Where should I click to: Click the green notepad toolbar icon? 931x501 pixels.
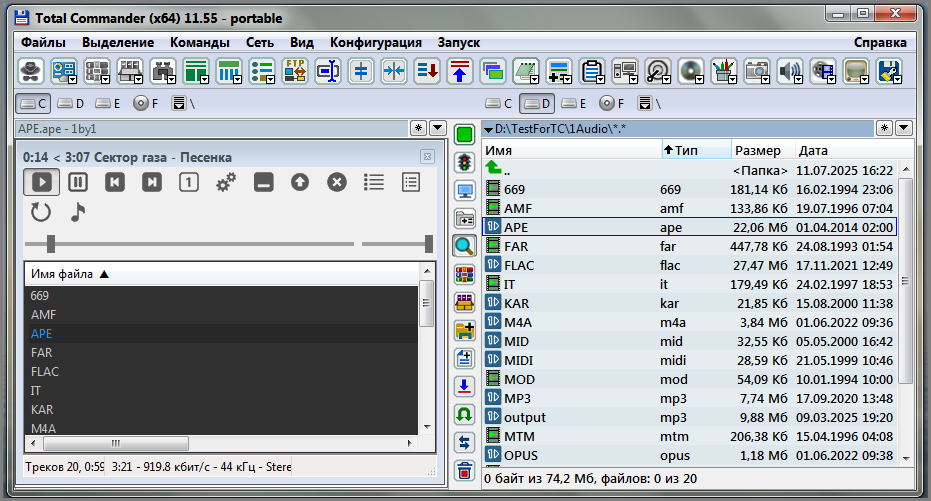[525, 72]
